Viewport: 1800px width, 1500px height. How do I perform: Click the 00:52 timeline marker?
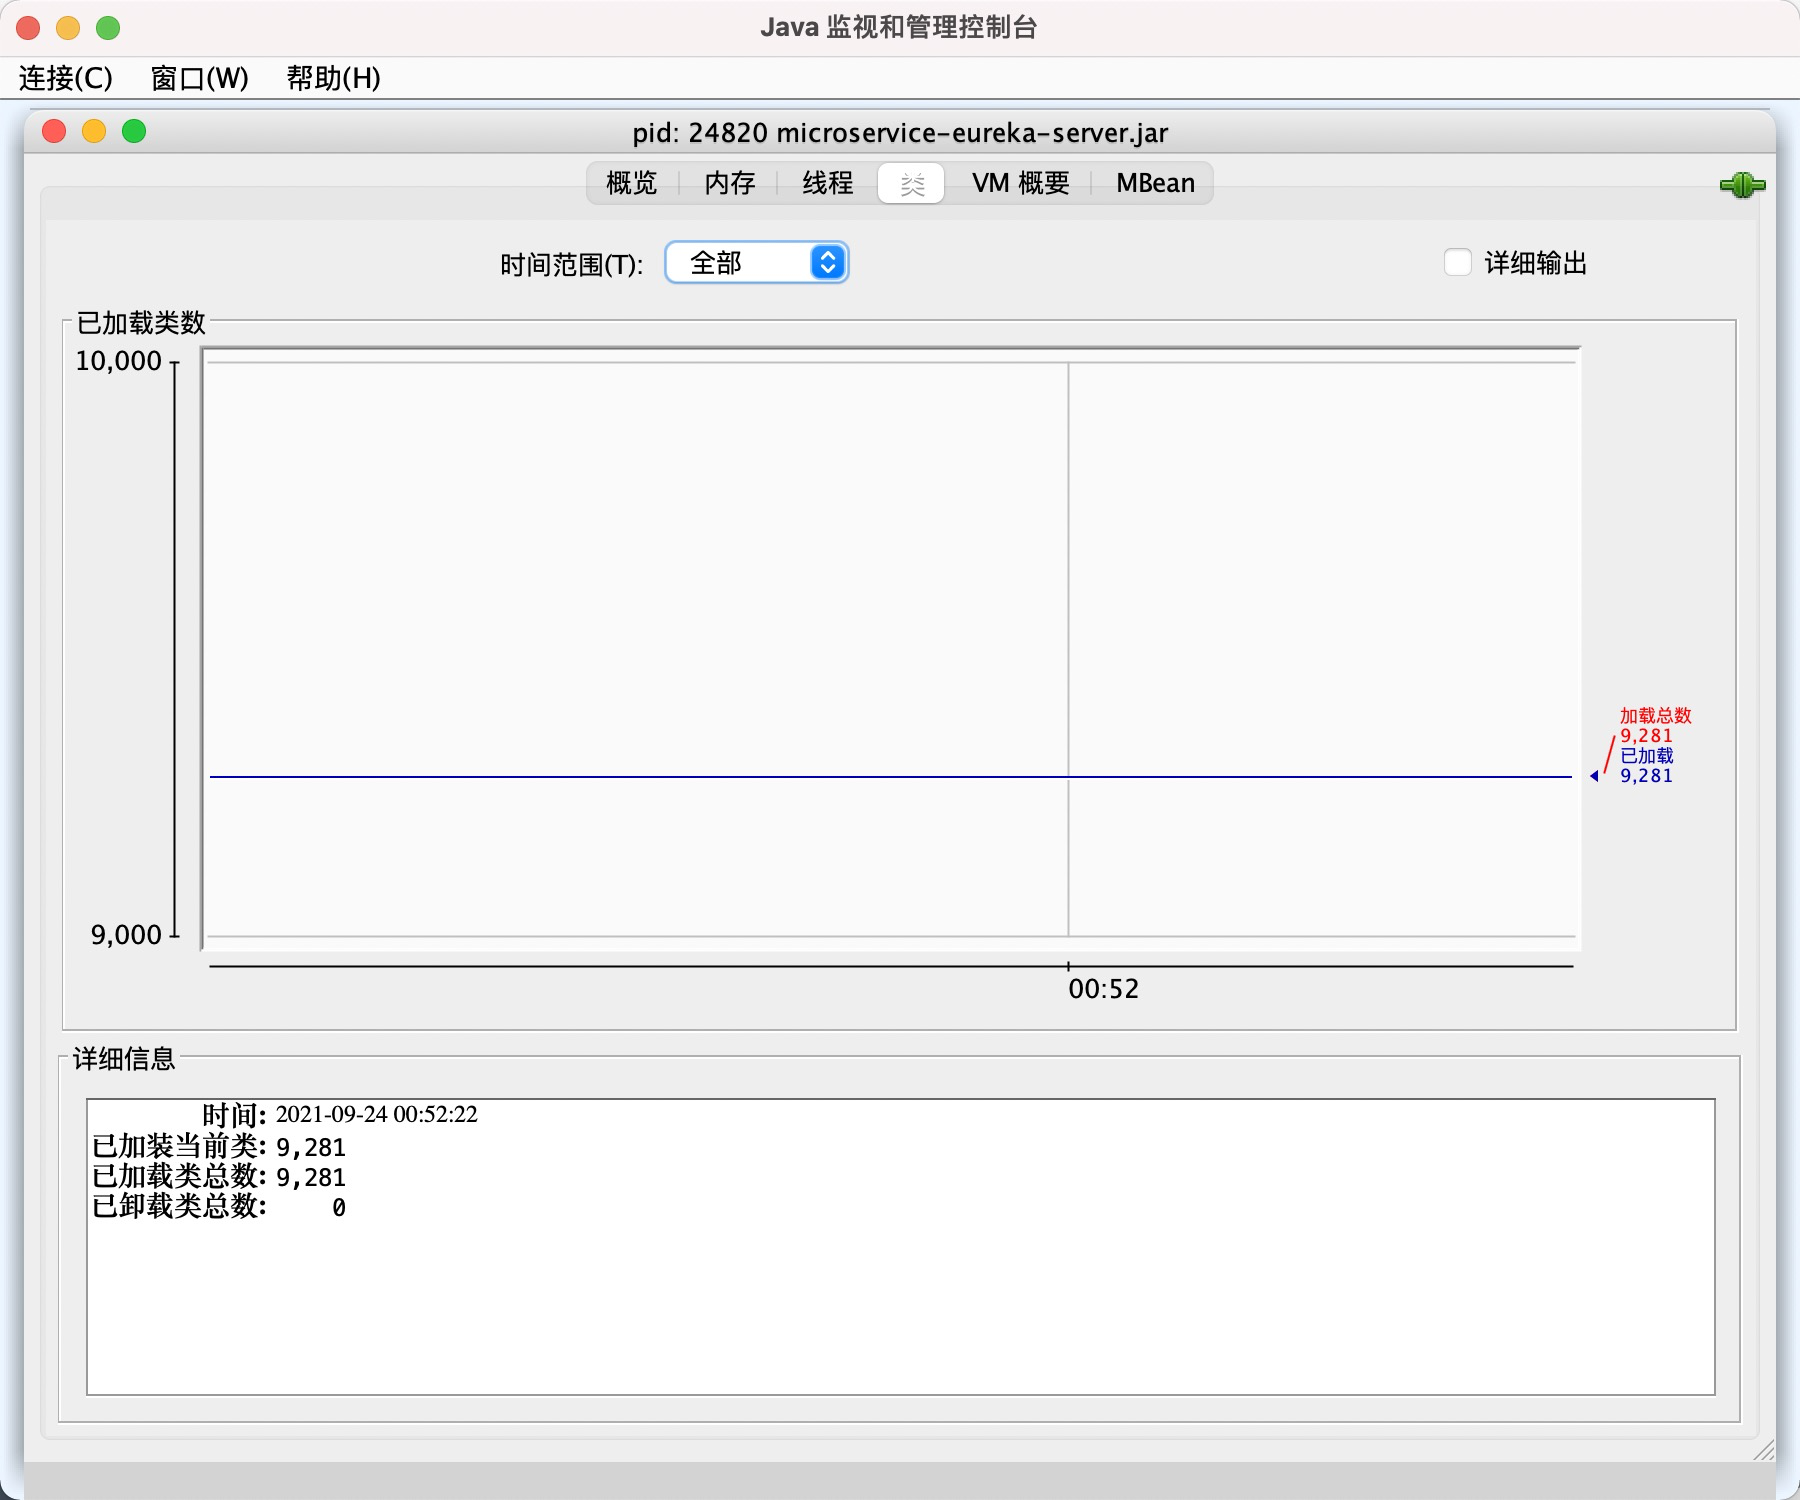pyautogui.click(x=1104, y=988)
